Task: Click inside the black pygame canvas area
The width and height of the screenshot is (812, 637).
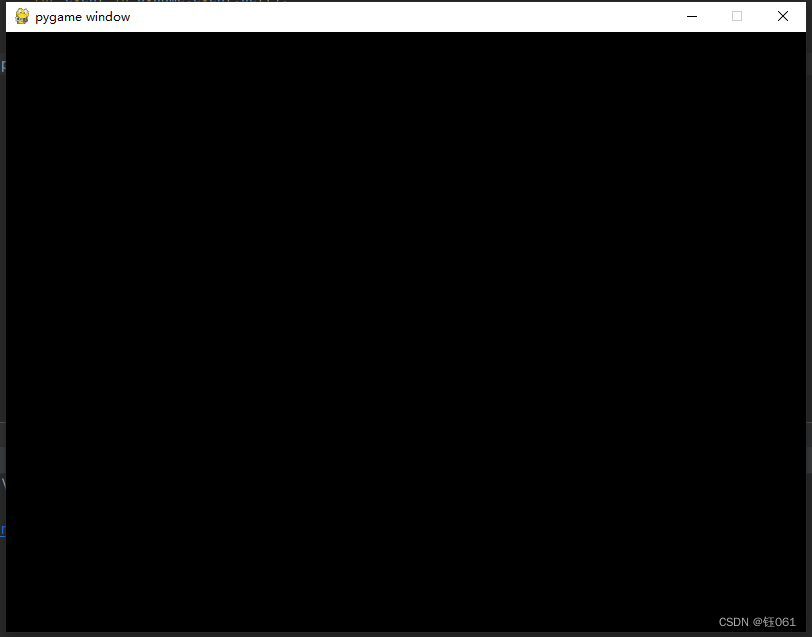Action: 405,331
